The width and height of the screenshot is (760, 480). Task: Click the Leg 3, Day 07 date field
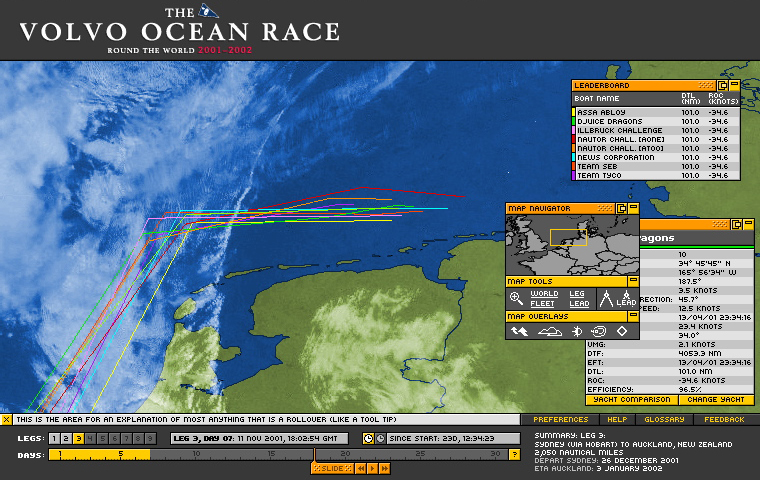point(259,439)
